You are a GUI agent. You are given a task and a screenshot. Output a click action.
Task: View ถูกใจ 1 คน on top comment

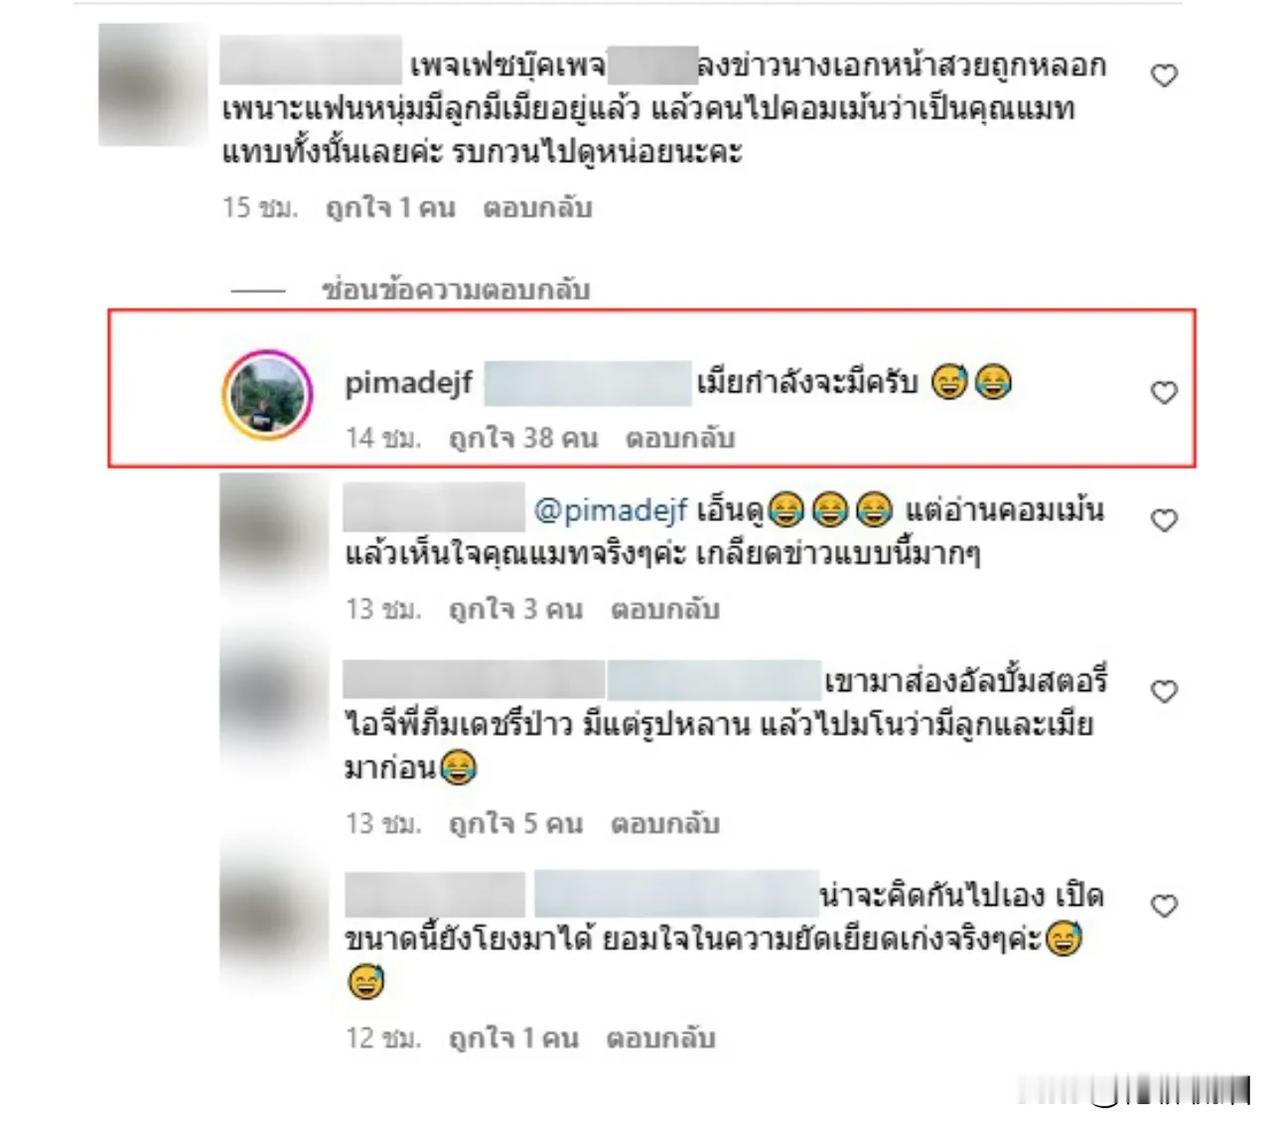(391, 208)
